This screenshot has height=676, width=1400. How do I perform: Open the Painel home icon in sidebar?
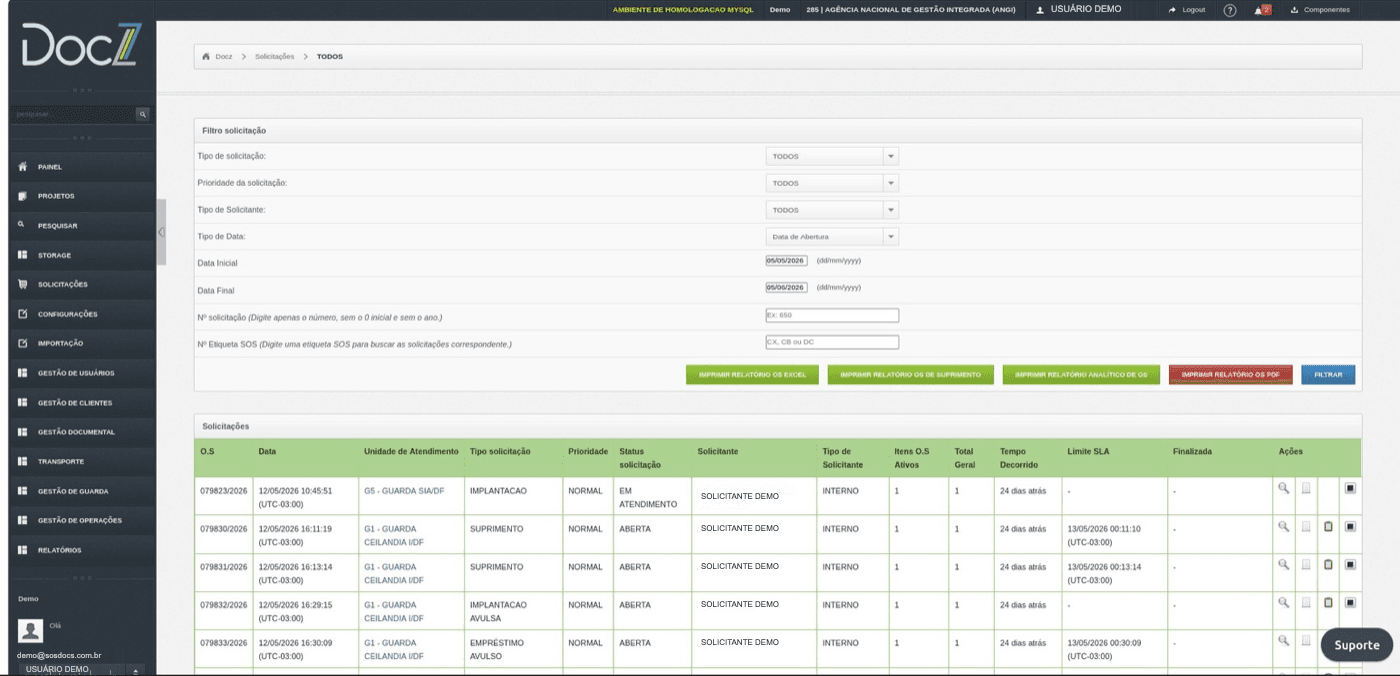(22, 167)
